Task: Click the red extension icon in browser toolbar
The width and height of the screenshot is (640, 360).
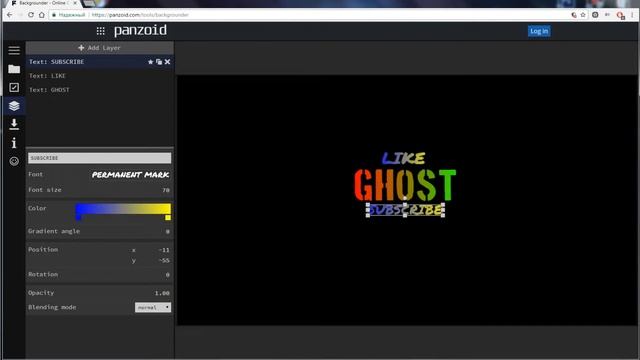Action: pos(620,16)
